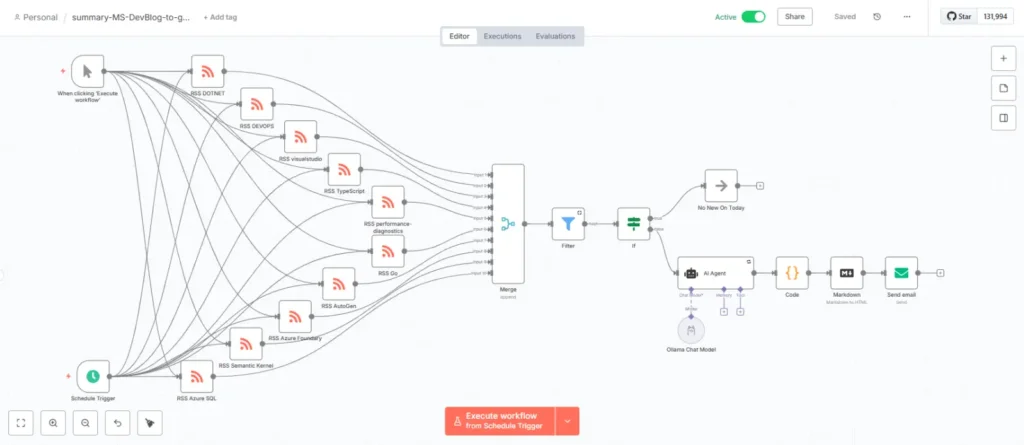The width and height of the screenshot is (1024, 445).
Task: Switch to the Editor tab
Action: [459, 37]
